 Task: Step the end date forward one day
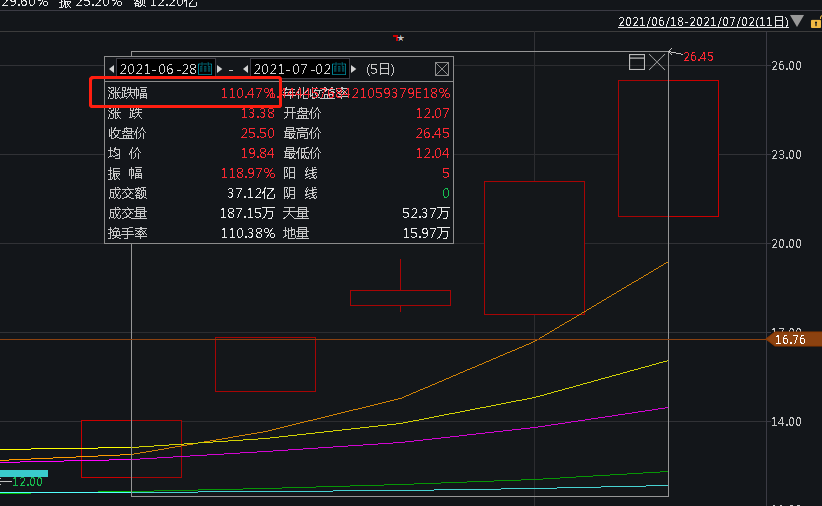coord(353,69)
